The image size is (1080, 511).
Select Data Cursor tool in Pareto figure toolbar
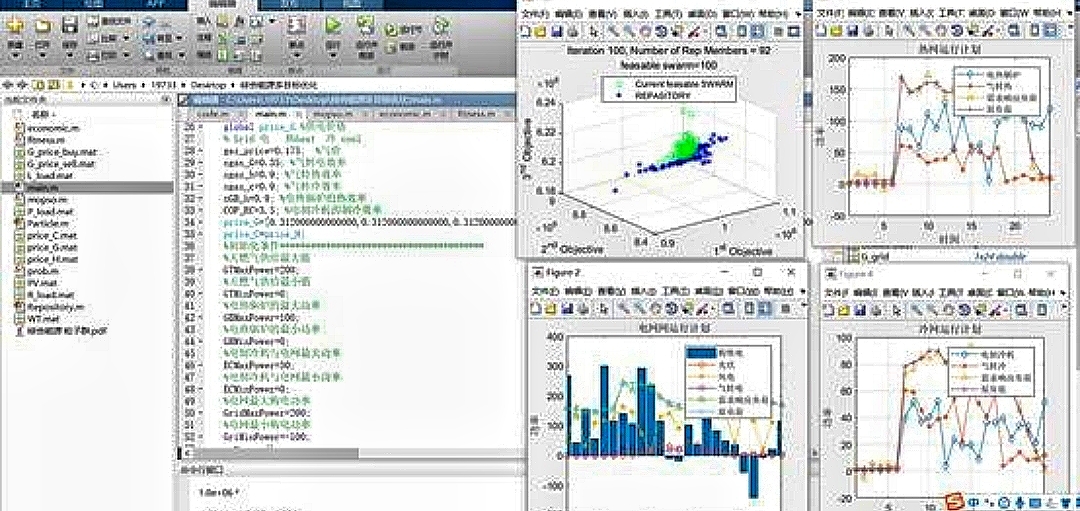pyautogui.click(x=678, y=31)
